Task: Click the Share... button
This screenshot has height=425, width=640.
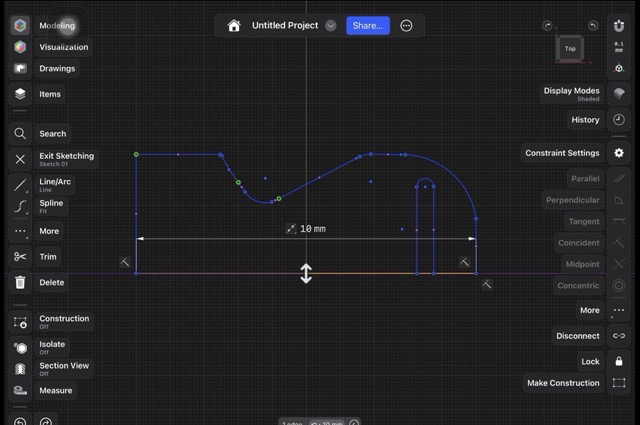Action: [368, 26]
